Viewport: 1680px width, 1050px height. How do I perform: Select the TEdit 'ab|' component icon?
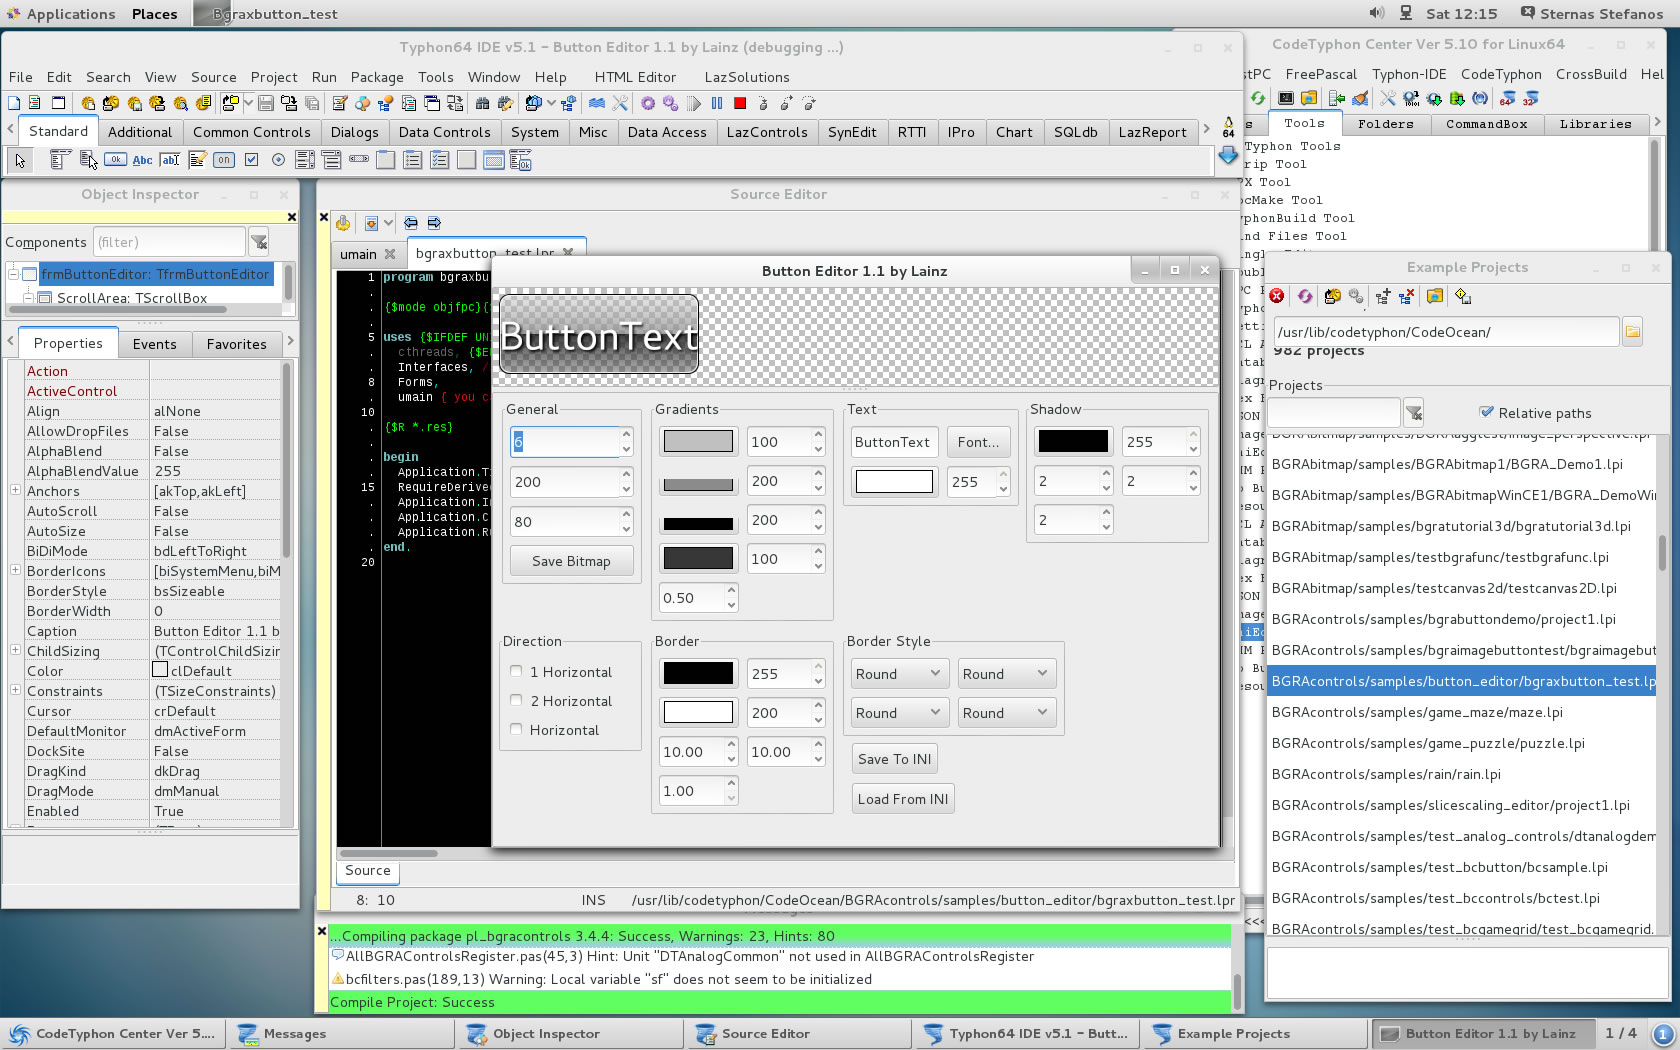pyautogui.click(x=170, y=160)
